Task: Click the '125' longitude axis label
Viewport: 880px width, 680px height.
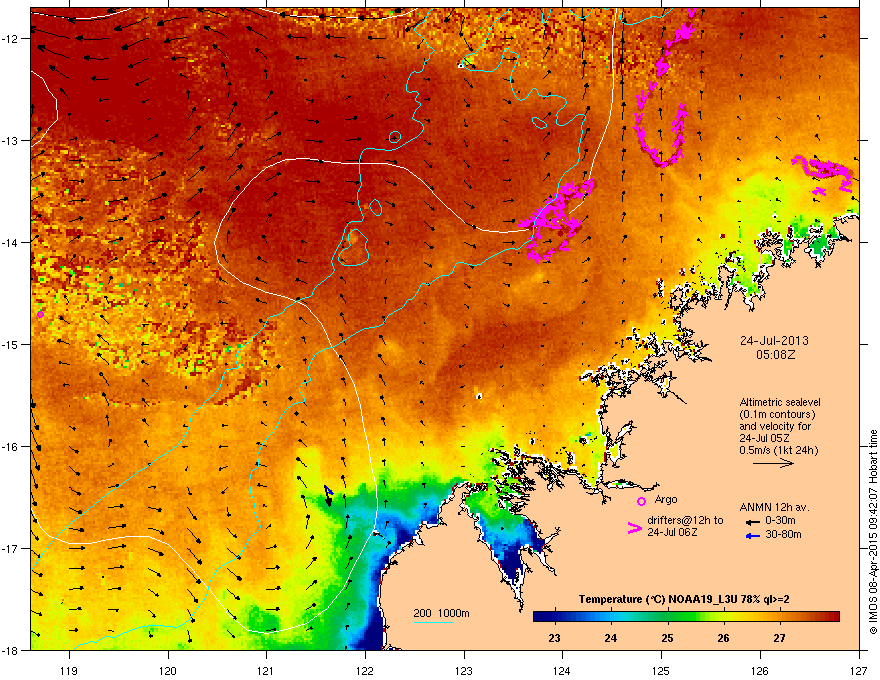Action: pyautogui.click(x=662, y=670)
